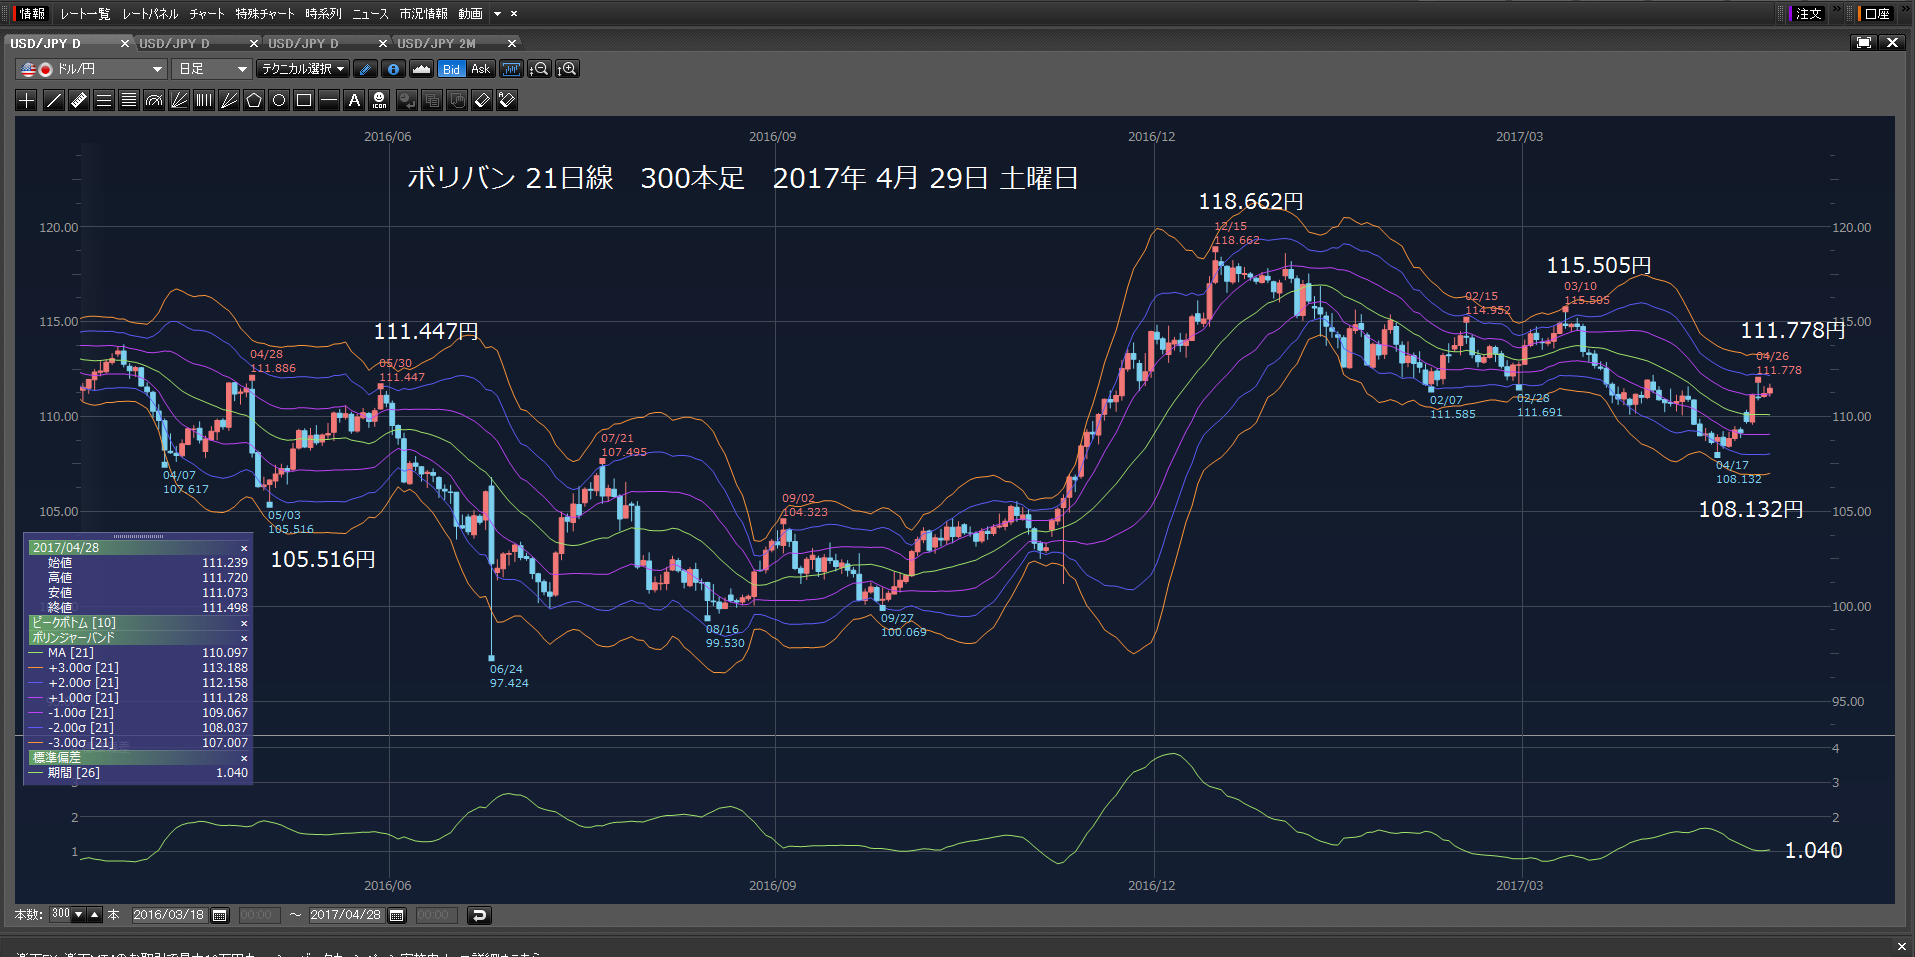This screenshot has width=1915, height=957.
Task: Select the erase-all tag tool
Action: point(507,100)
